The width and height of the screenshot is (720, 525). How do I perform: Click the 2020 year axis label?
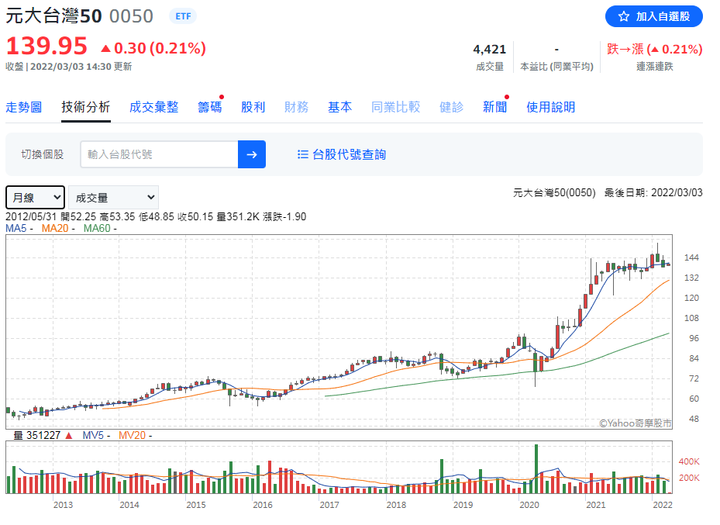click(x=529, y=505)
